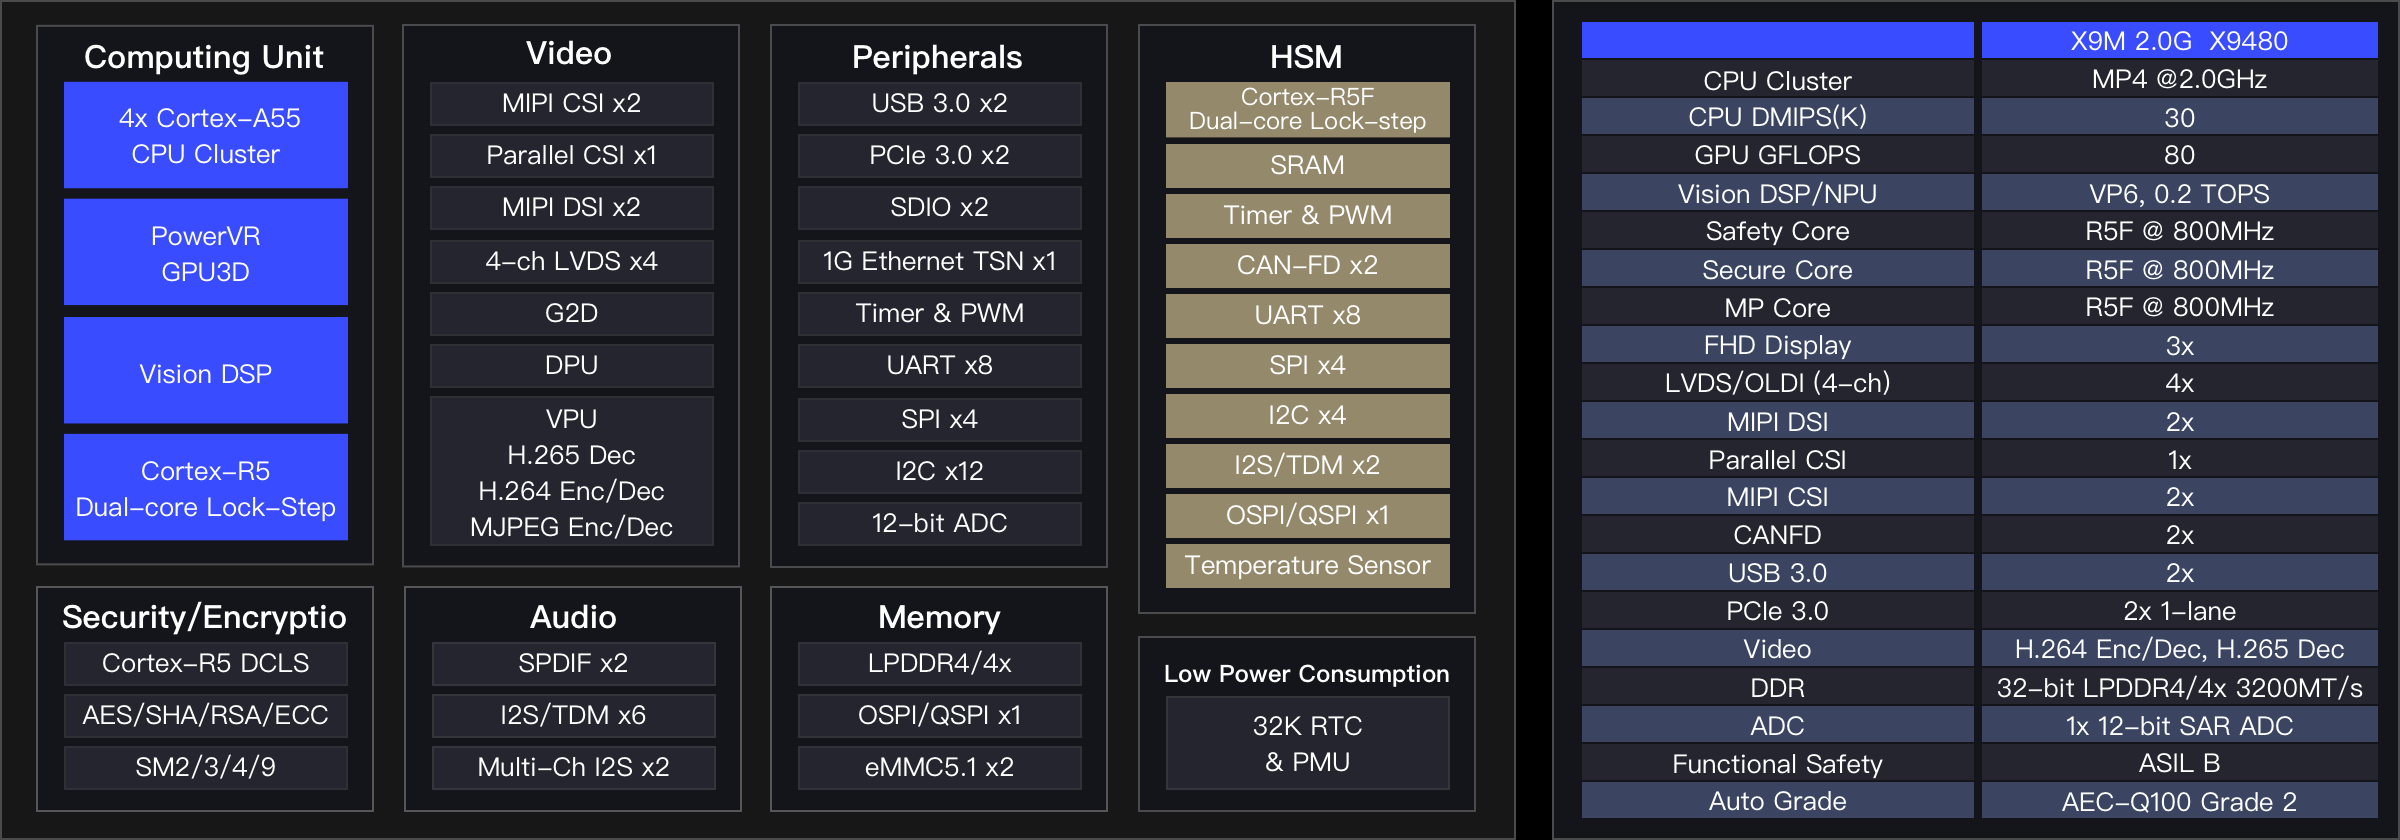Select 1G Ethernet TSN x1
The width and height of the screenshot is (2400, 840).
tap(939, 261)
